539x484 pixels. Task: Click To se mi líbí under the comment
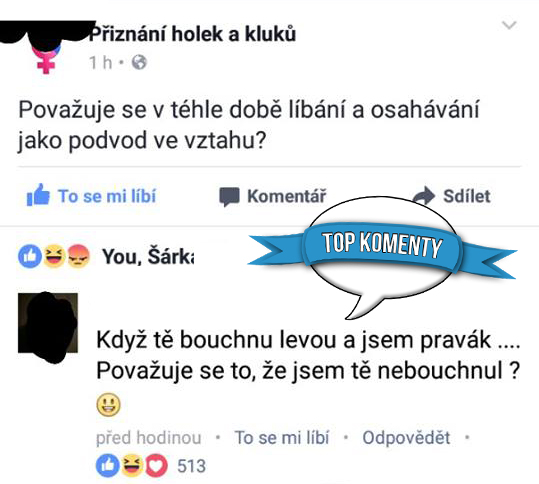pyautogui.click(x=282, y=438)
